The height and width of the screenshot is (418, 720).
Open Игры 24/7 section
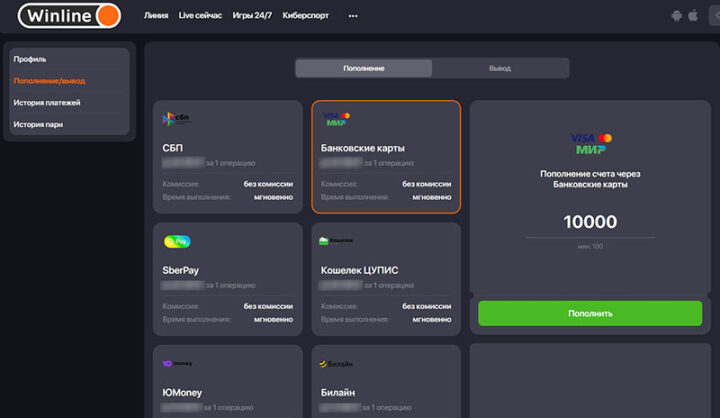click(x=252, y=16)
